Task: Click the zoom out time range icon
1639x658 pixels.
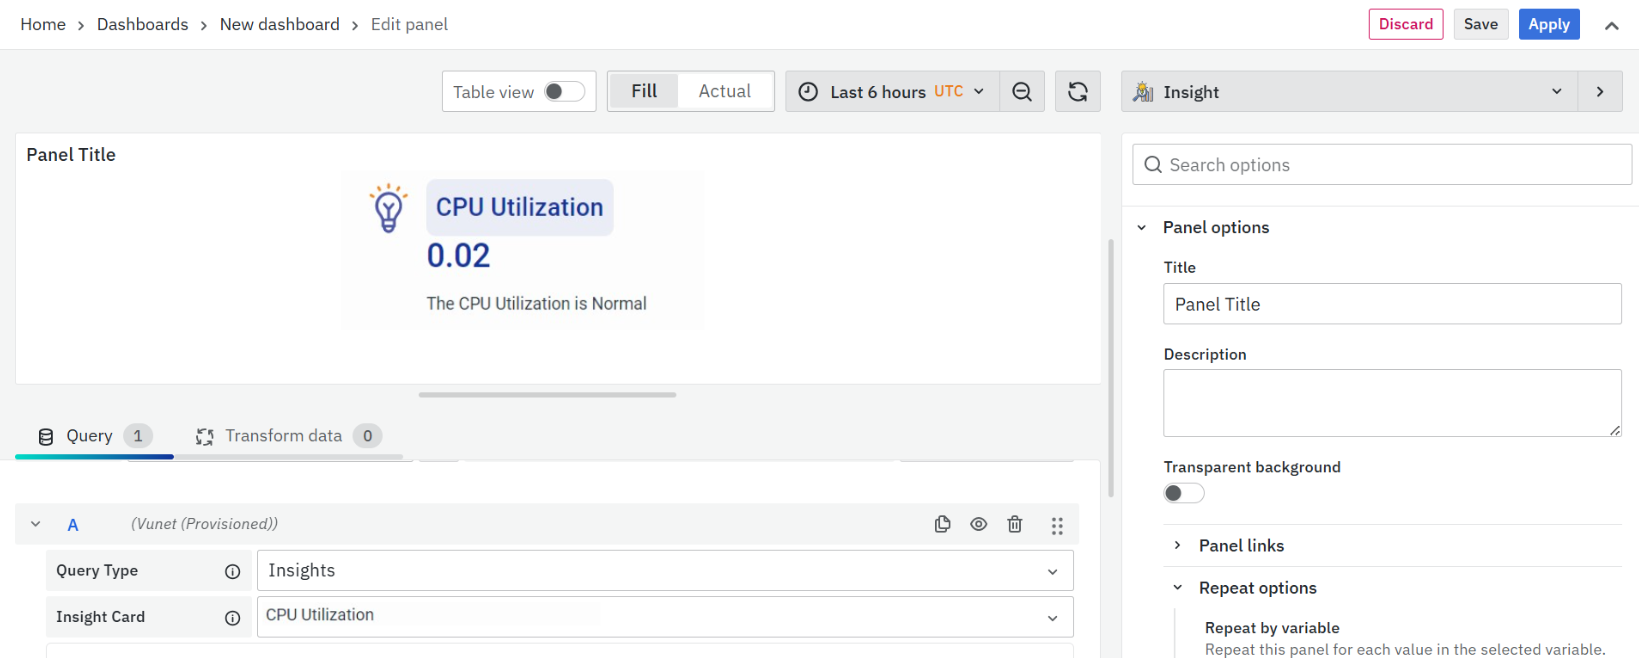Action: pos(1021,92)
